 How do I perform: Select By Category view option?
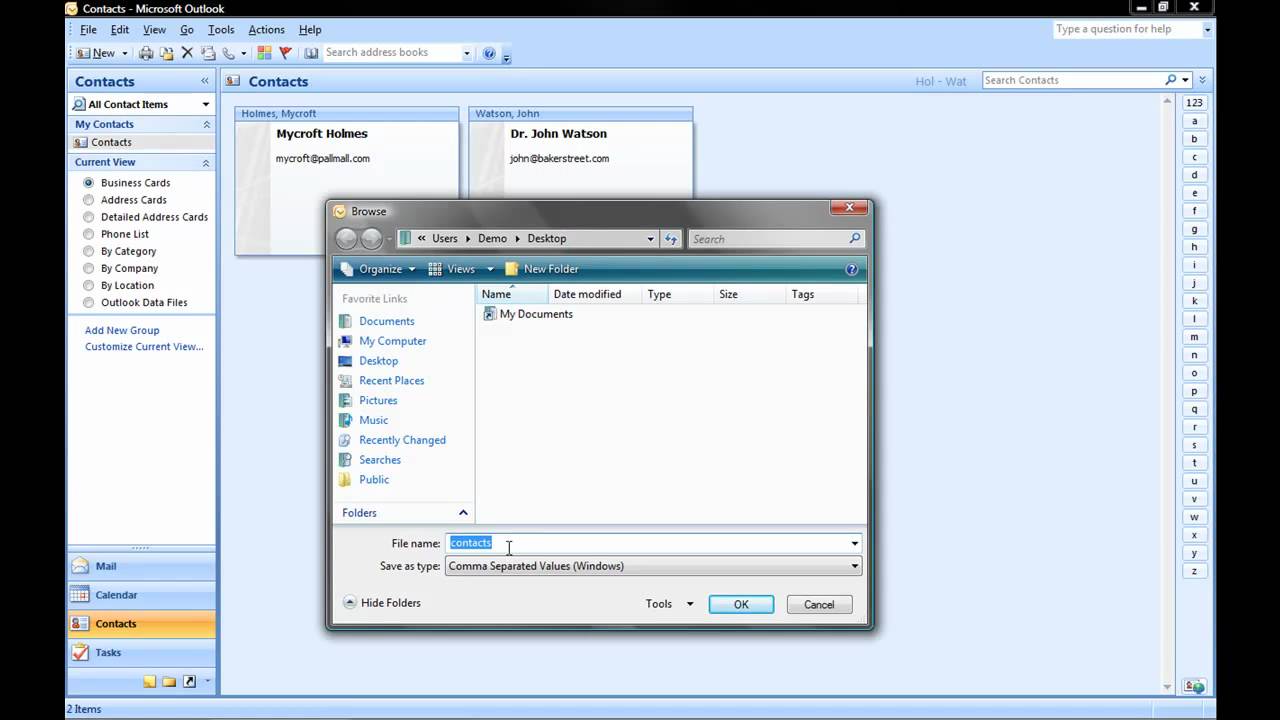tap(120, 251)
